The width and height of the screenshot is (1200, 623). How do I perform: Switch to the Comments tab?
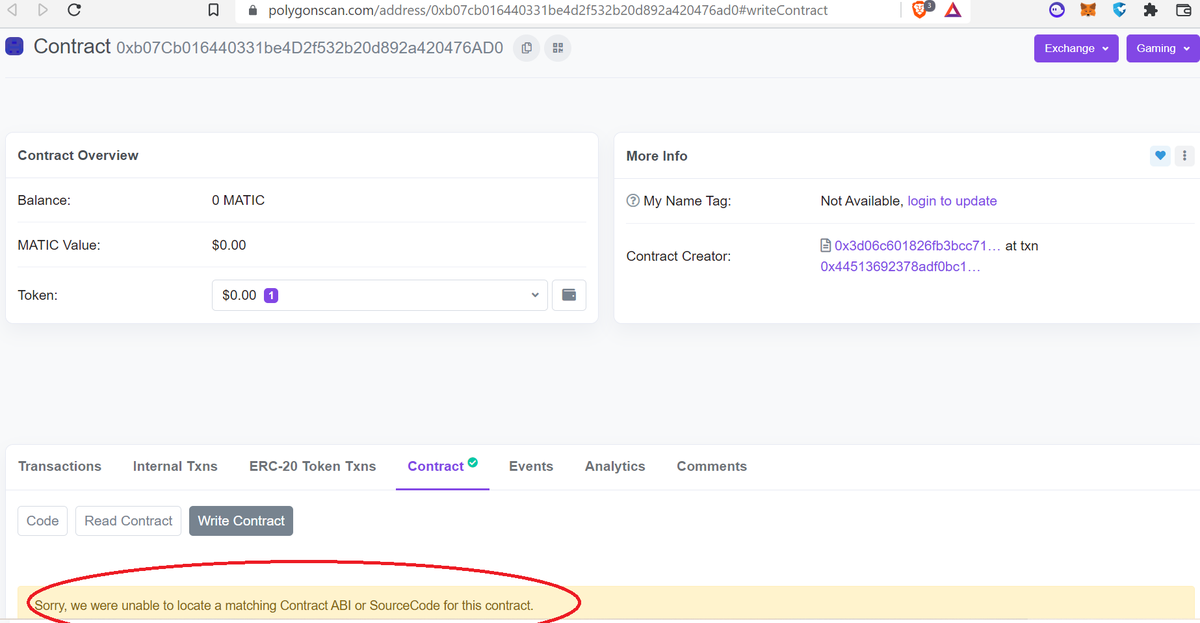(x=712, y=466)
